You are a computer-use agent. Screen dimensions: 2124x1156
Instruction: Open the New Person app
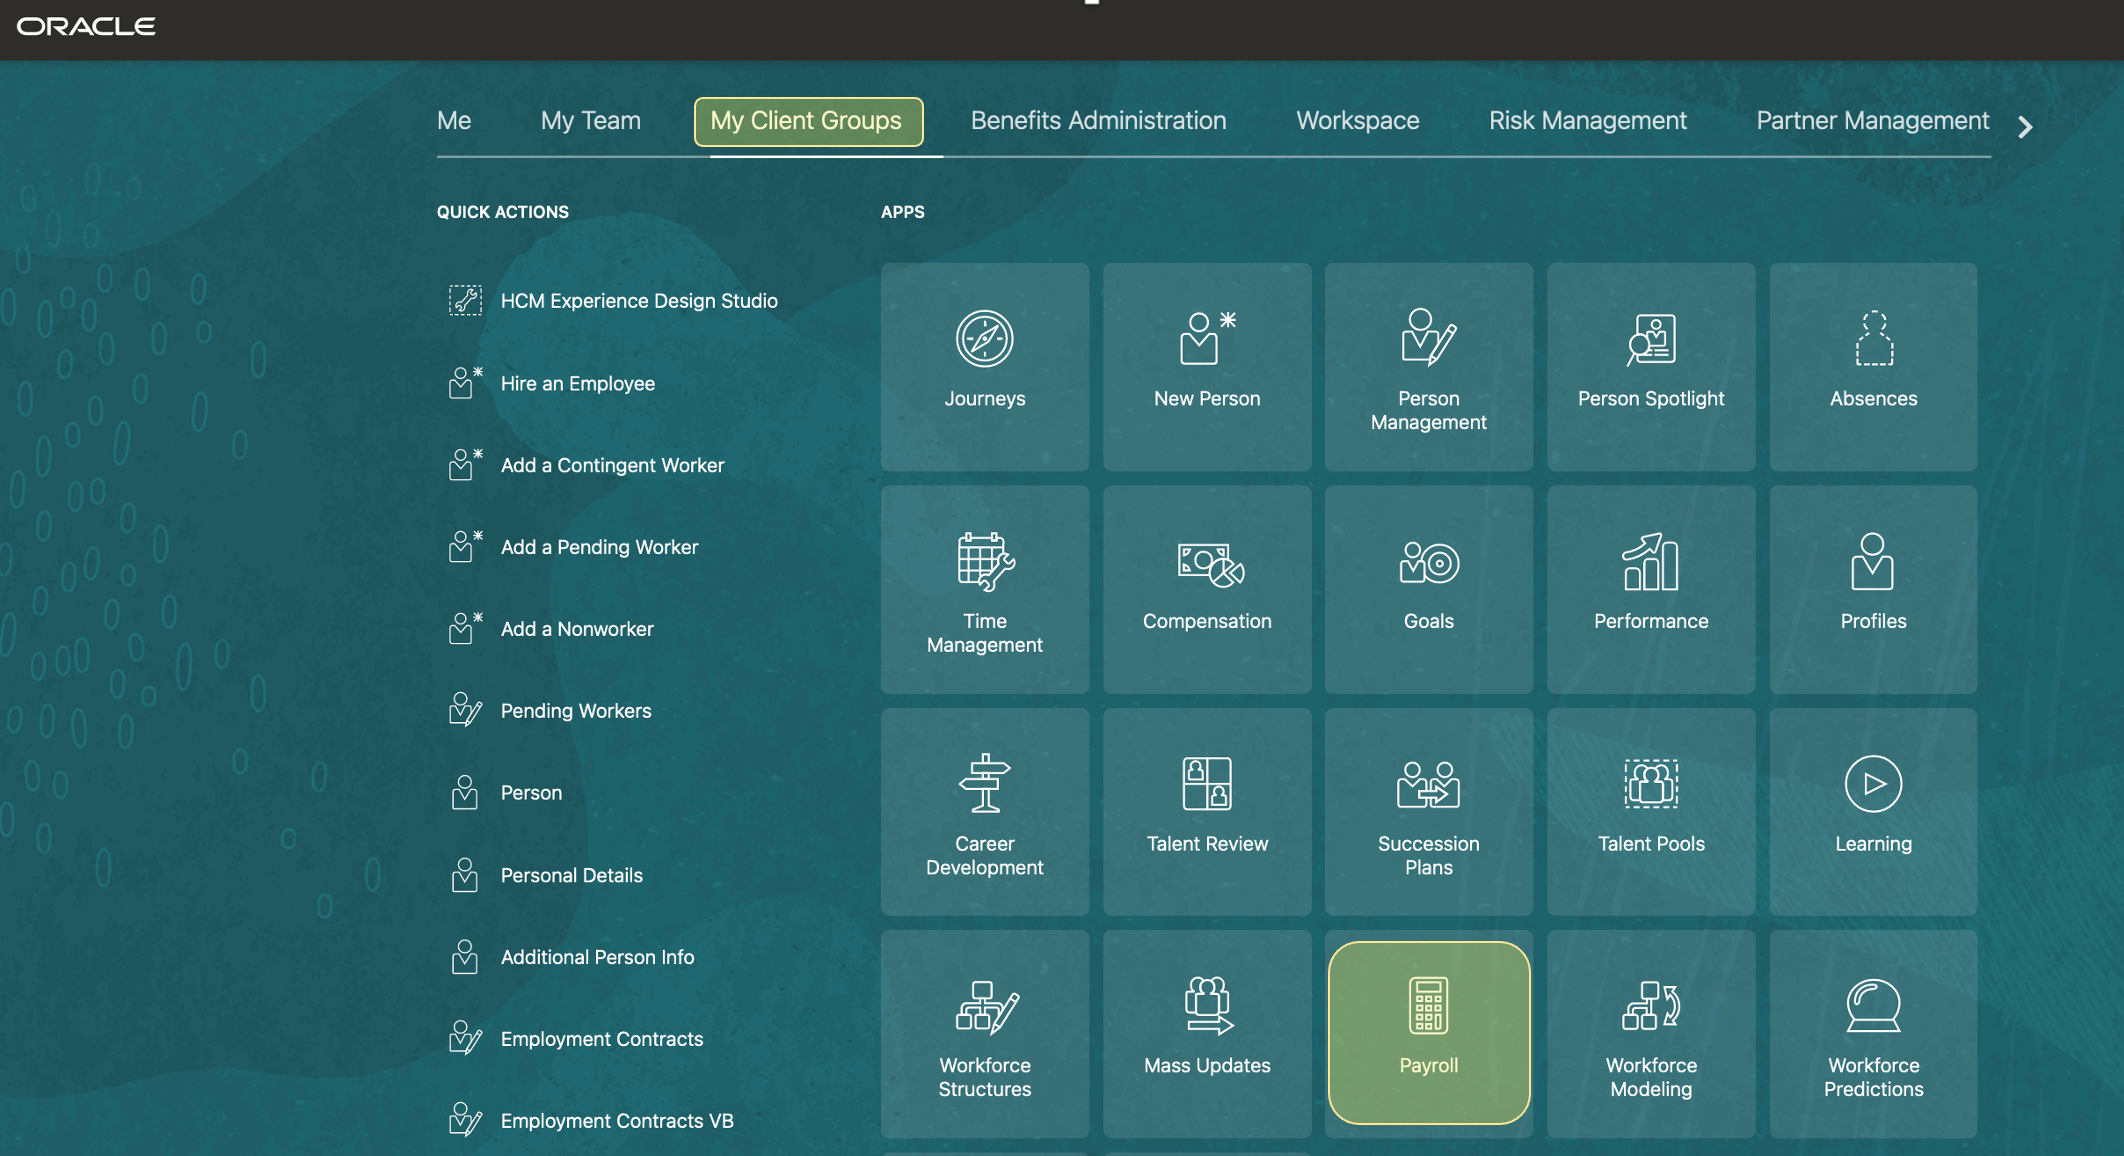click(x=1206, y=365)
